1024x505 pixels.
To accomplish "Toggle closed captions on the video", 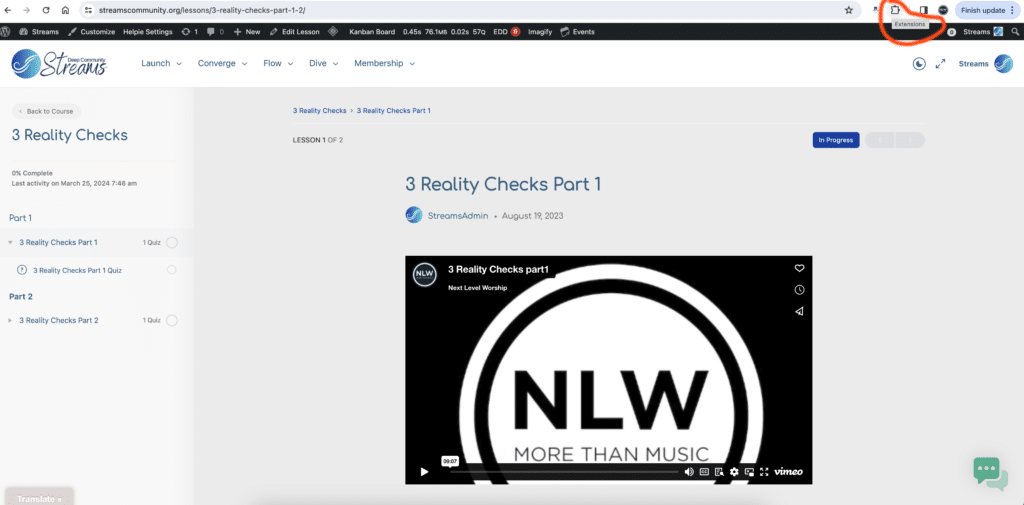I will click(x=704, y=472).
